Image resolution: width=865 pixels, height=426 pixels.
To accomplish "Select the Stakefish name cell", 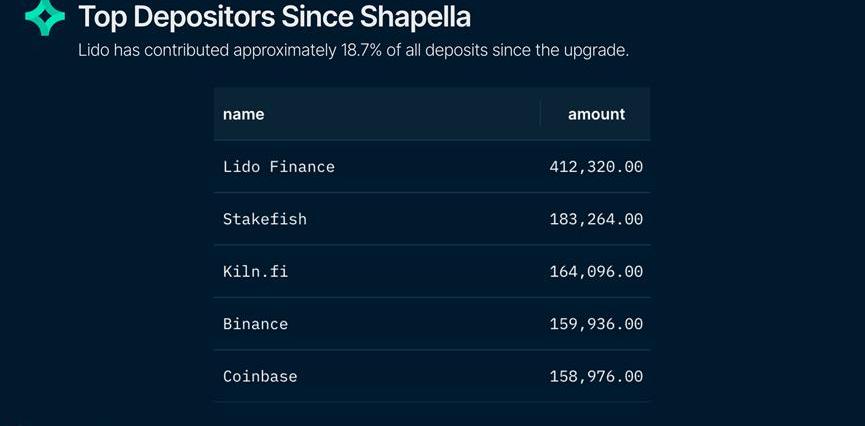I will [265, 219].
